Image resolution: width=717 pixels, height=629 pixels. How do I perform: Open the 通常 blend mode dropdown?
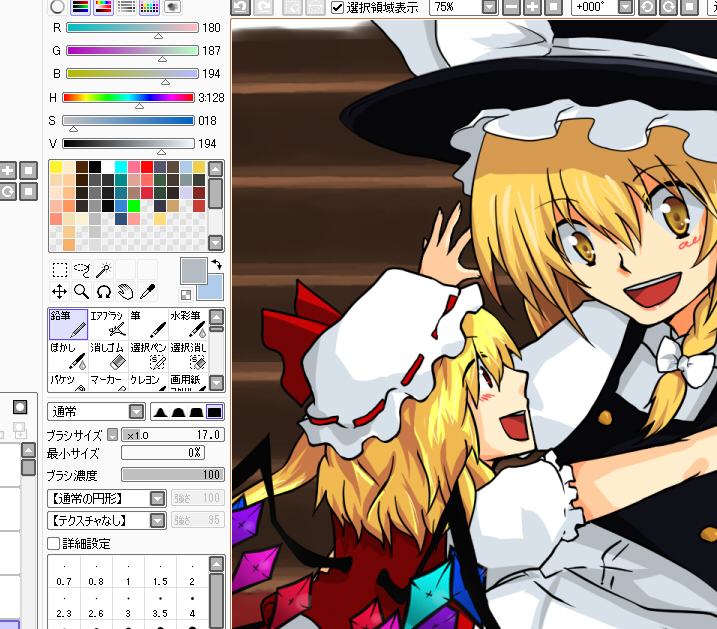[136, 412]
